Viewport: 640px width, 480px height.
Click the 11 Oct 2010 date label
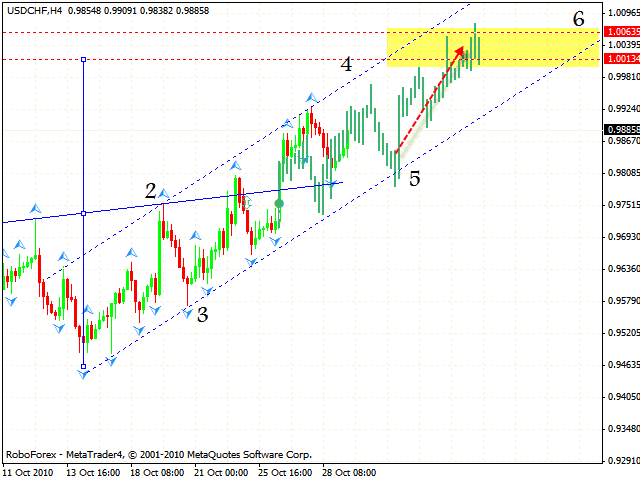(x=28, y=473)
